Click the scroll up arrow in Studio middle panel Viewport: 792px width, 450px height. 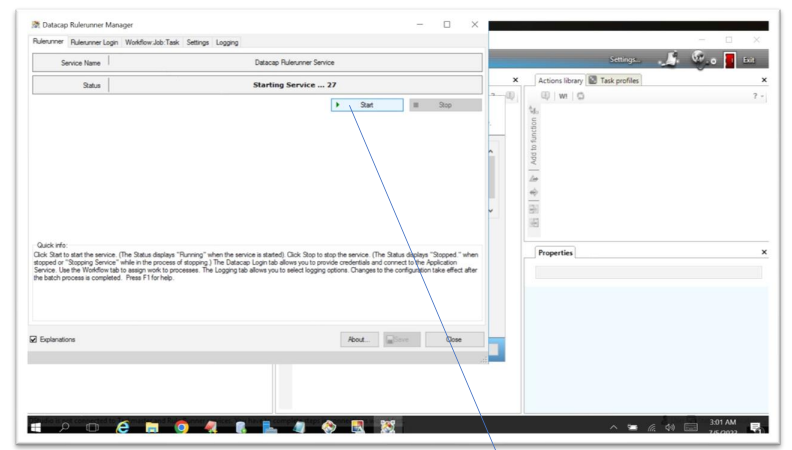(490, 152)
